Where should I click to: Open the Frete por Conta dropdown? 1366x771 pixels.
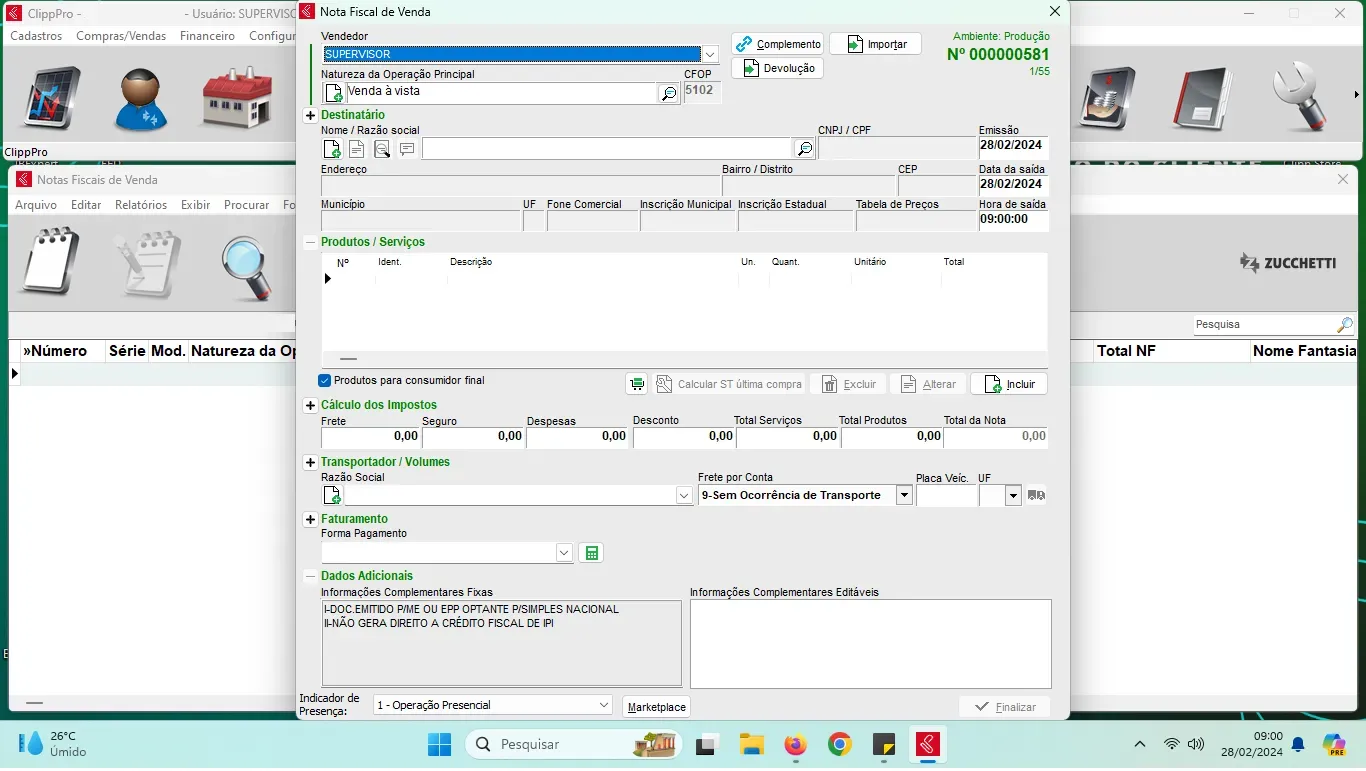[904, 495]
